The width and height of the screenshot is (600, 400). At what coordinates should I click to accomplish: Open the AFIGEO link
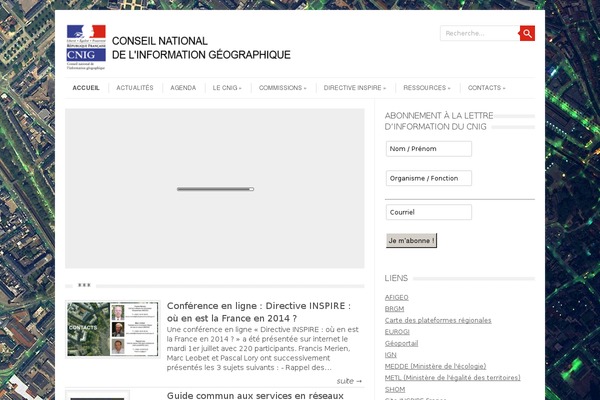pos(396,297)
